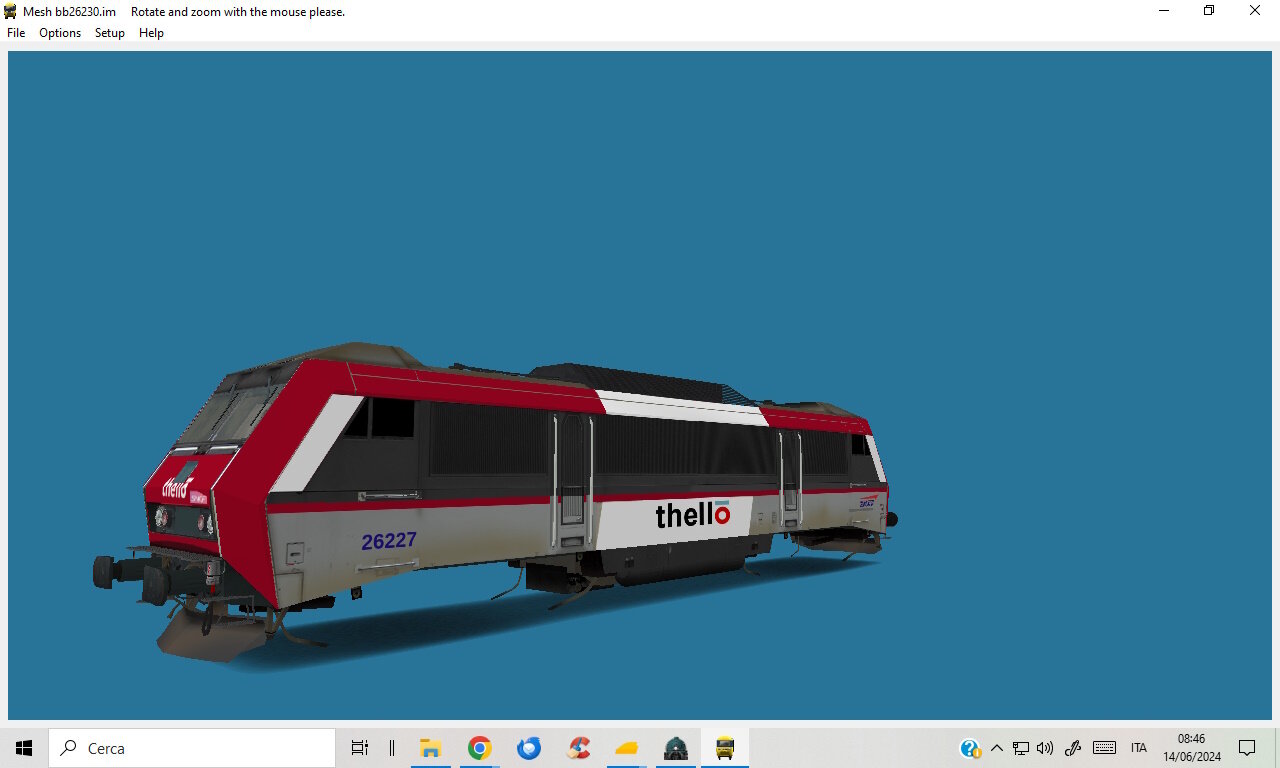This screenshot has height=768, width=1280.
Task: Click the yellow train mesh viewer taskbar icon
Action: [x=725, y=748]
